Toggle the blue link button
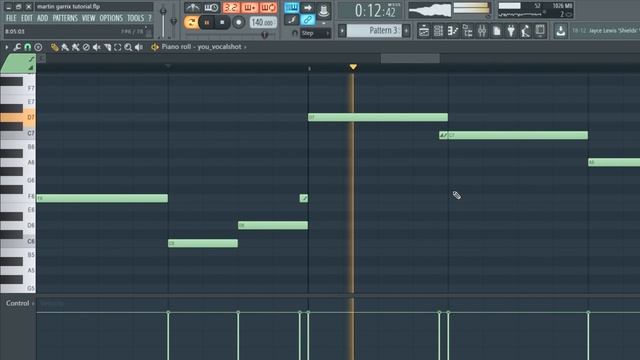Viewport: 640px width, 360px height. click(307, 20)
